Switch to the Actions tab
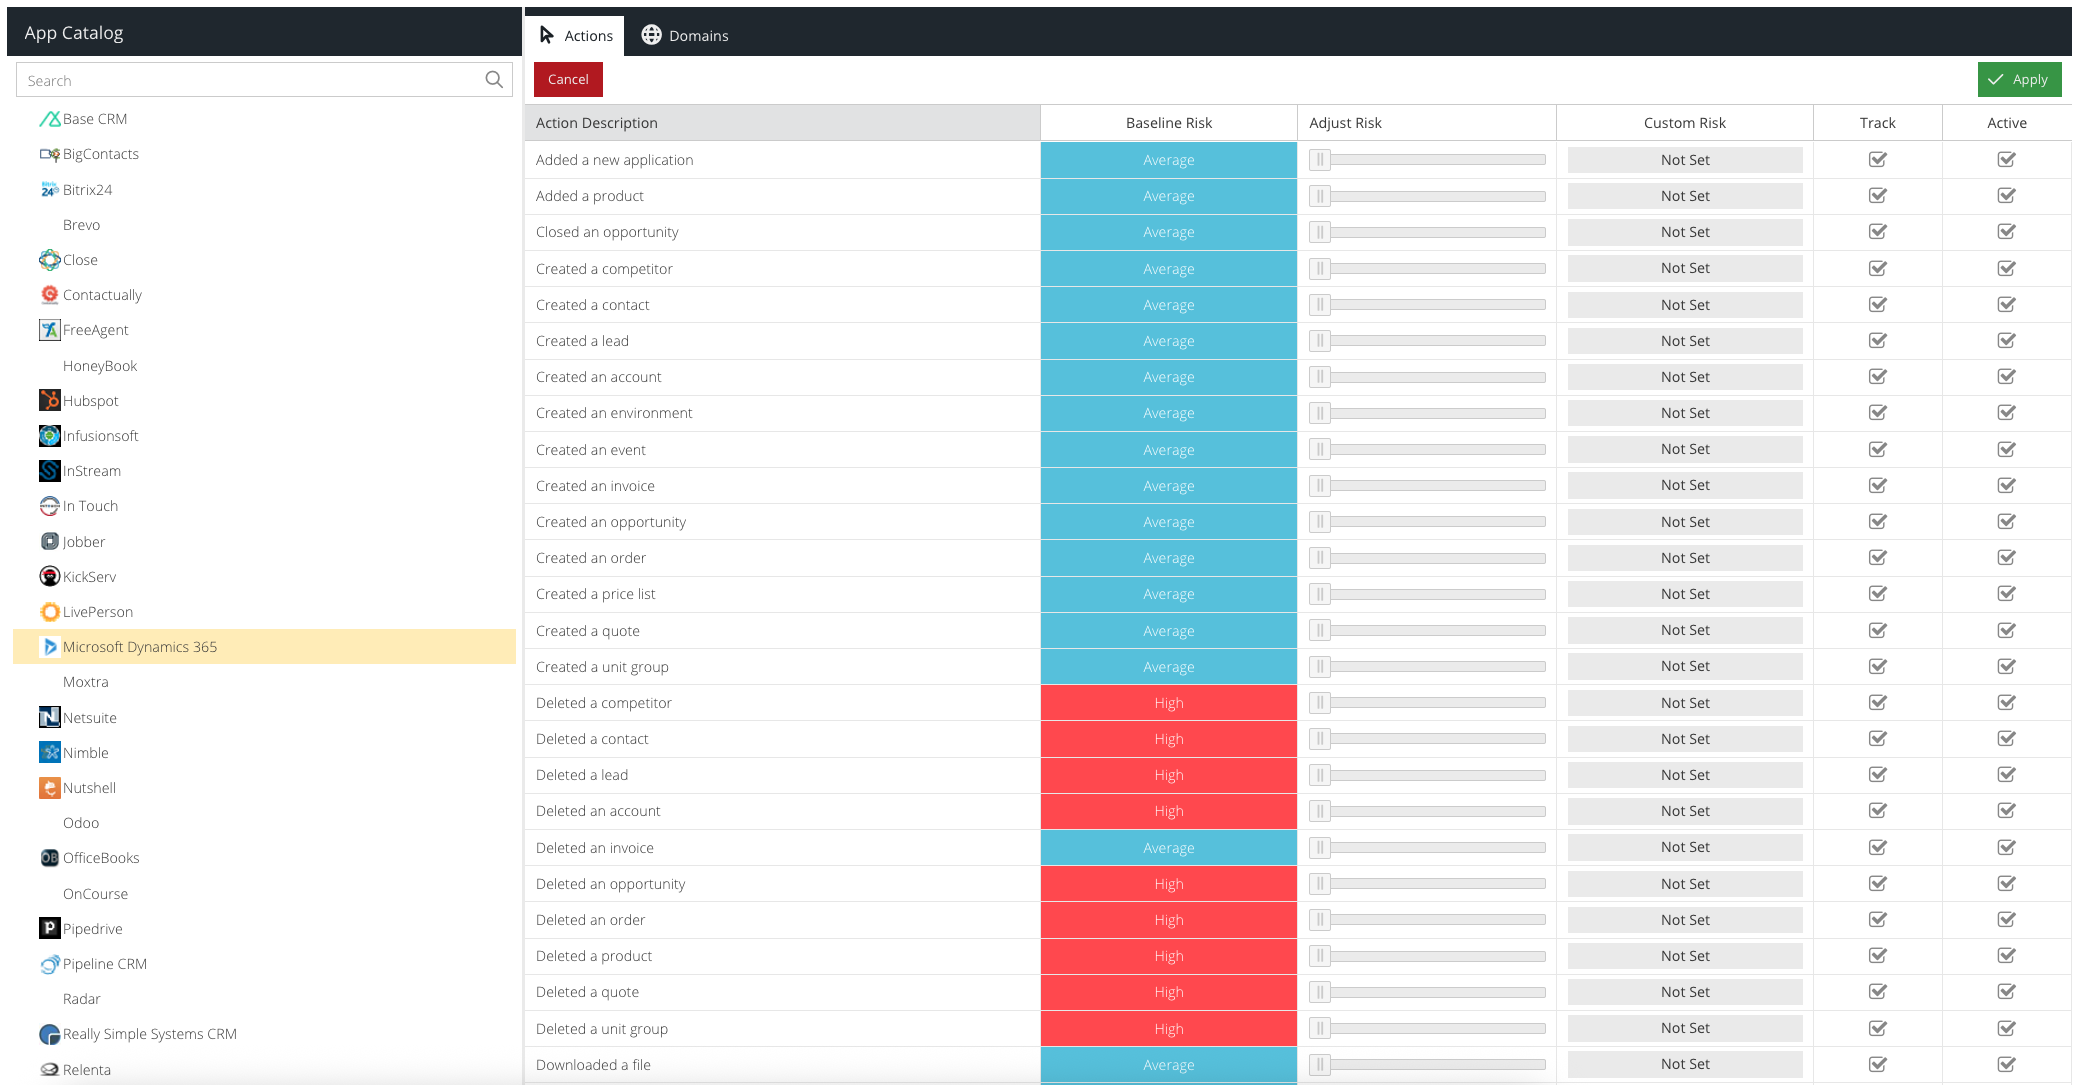The height and width of the screenshot is (1085, 2079). pyautogui.click(x=575, y=36)
